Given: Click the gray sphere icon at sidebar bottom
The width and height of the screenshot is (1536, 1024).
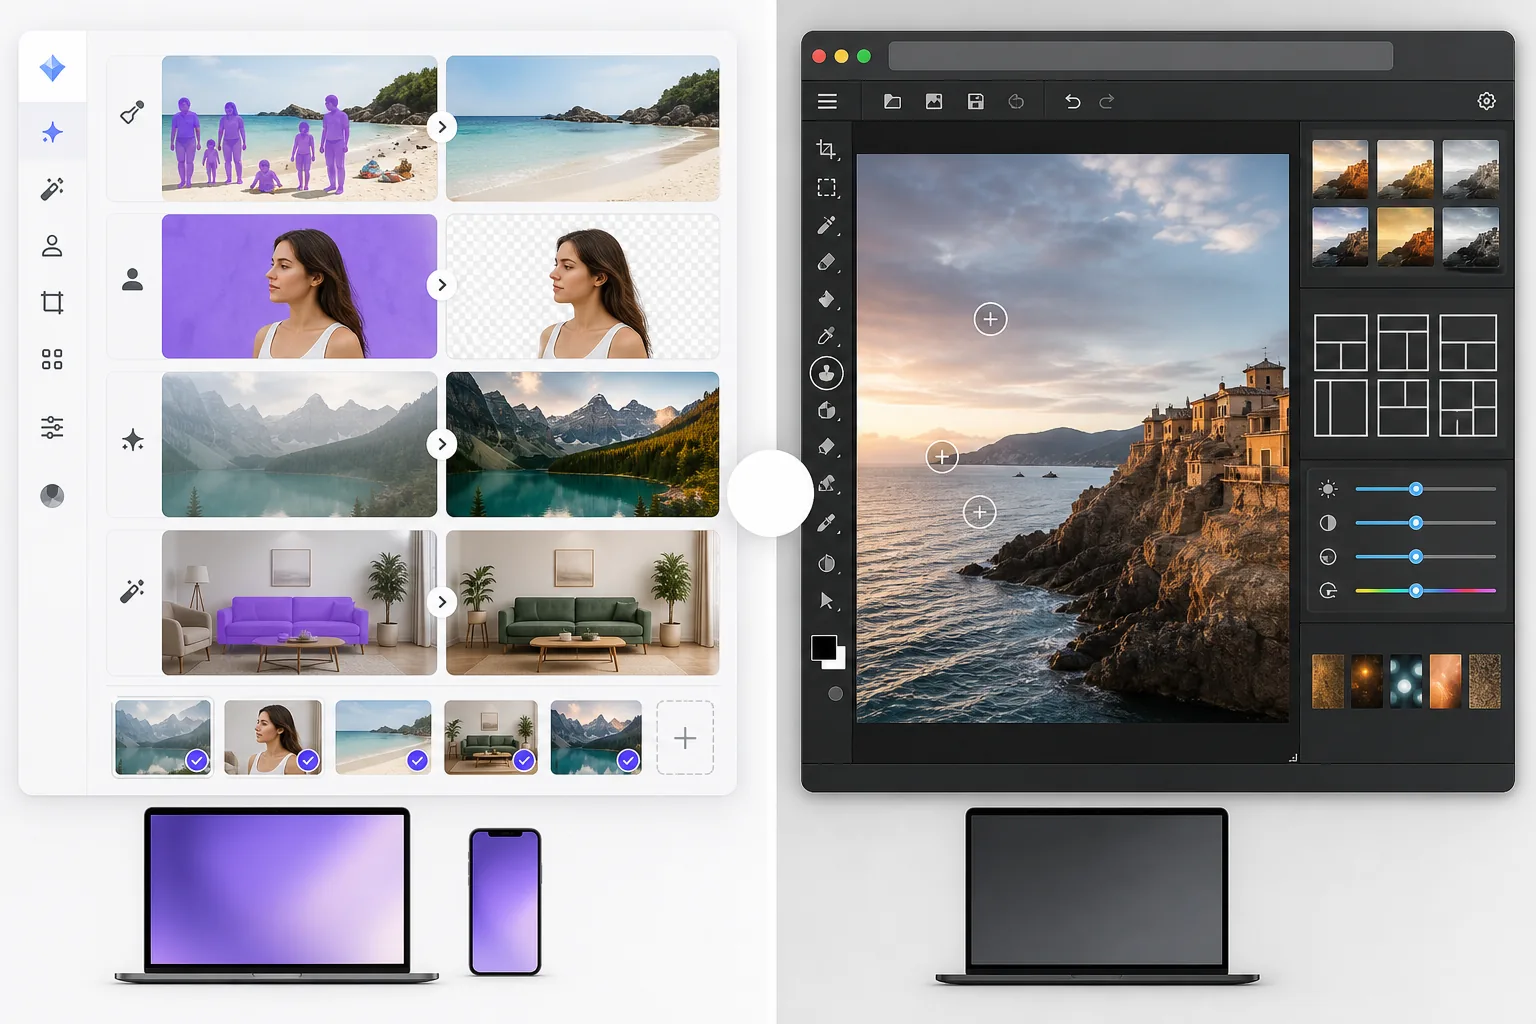Looking at the screenshot, I should [52, 495].
